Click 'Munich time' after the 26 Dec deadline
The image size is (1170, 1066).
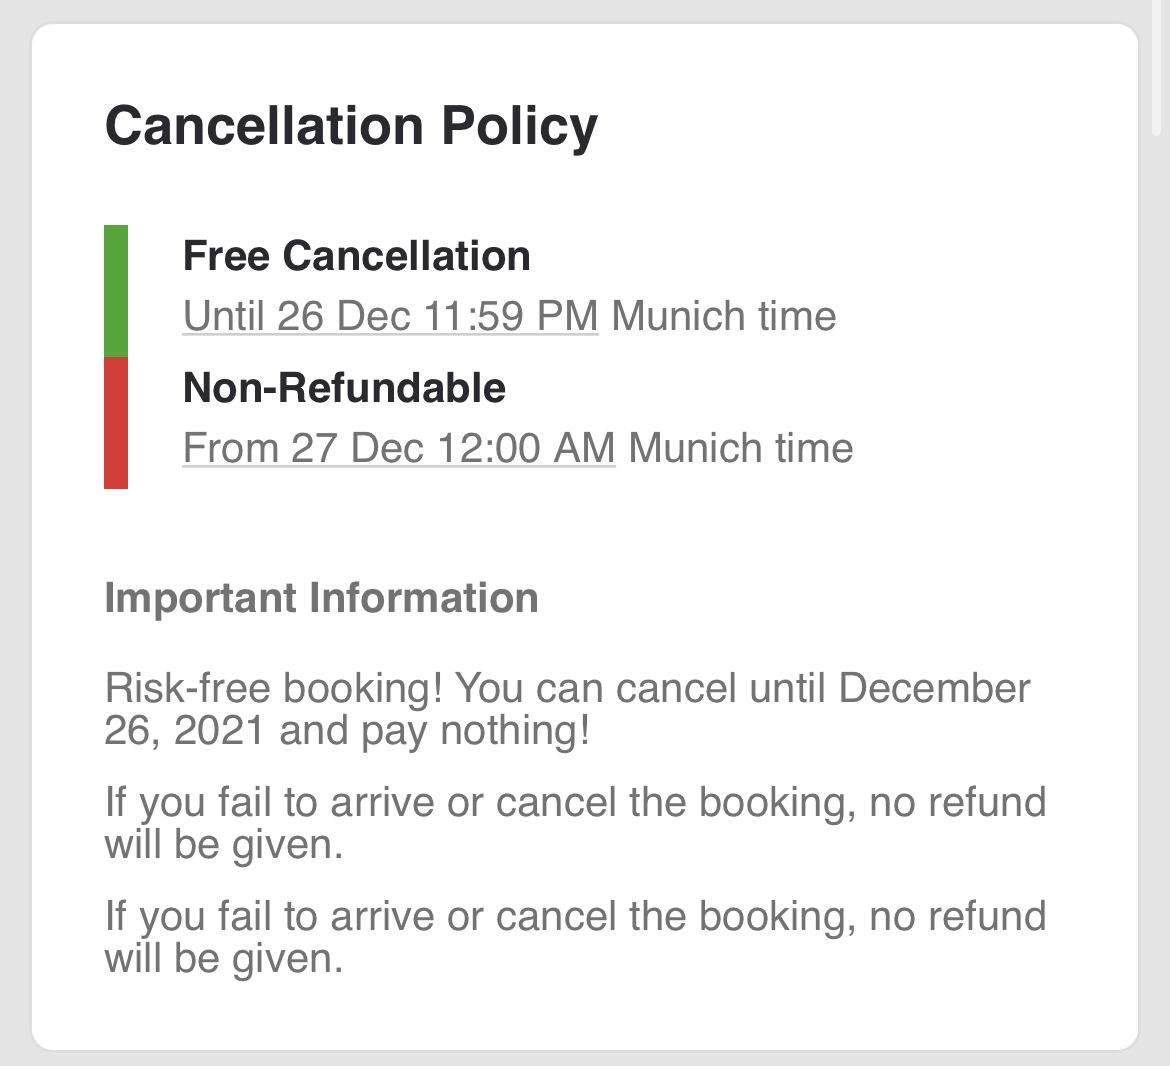click(724, 316)
